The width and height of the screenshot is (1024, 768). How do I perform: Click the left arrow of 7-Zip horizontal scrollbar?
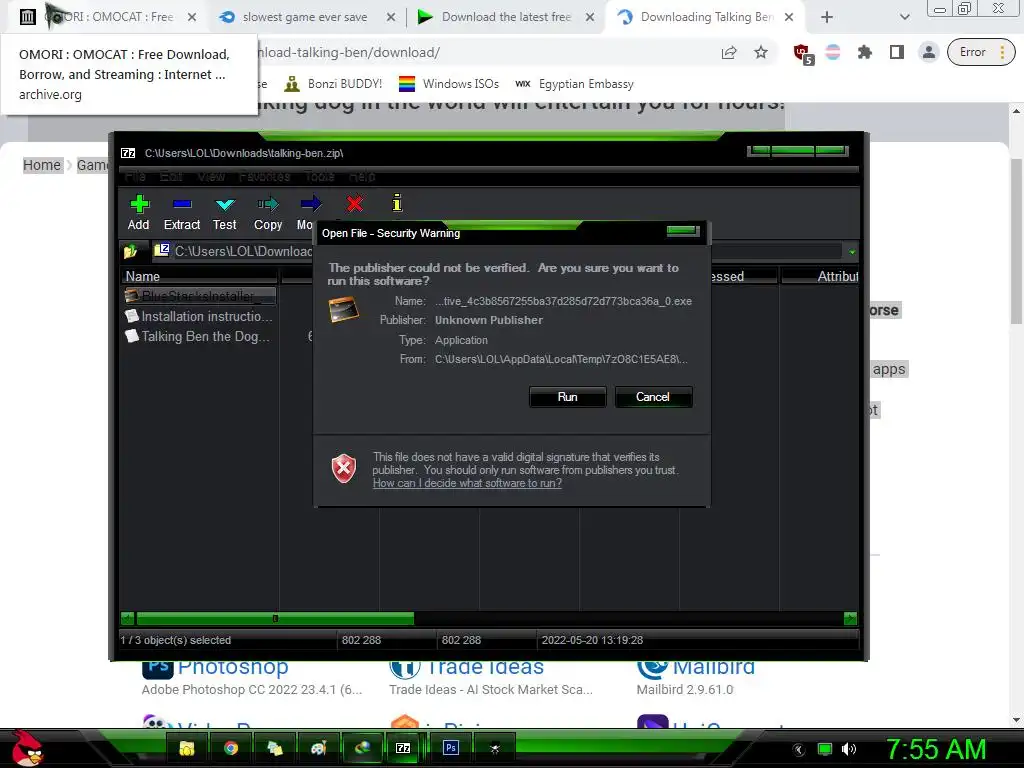tap(127, 618)
